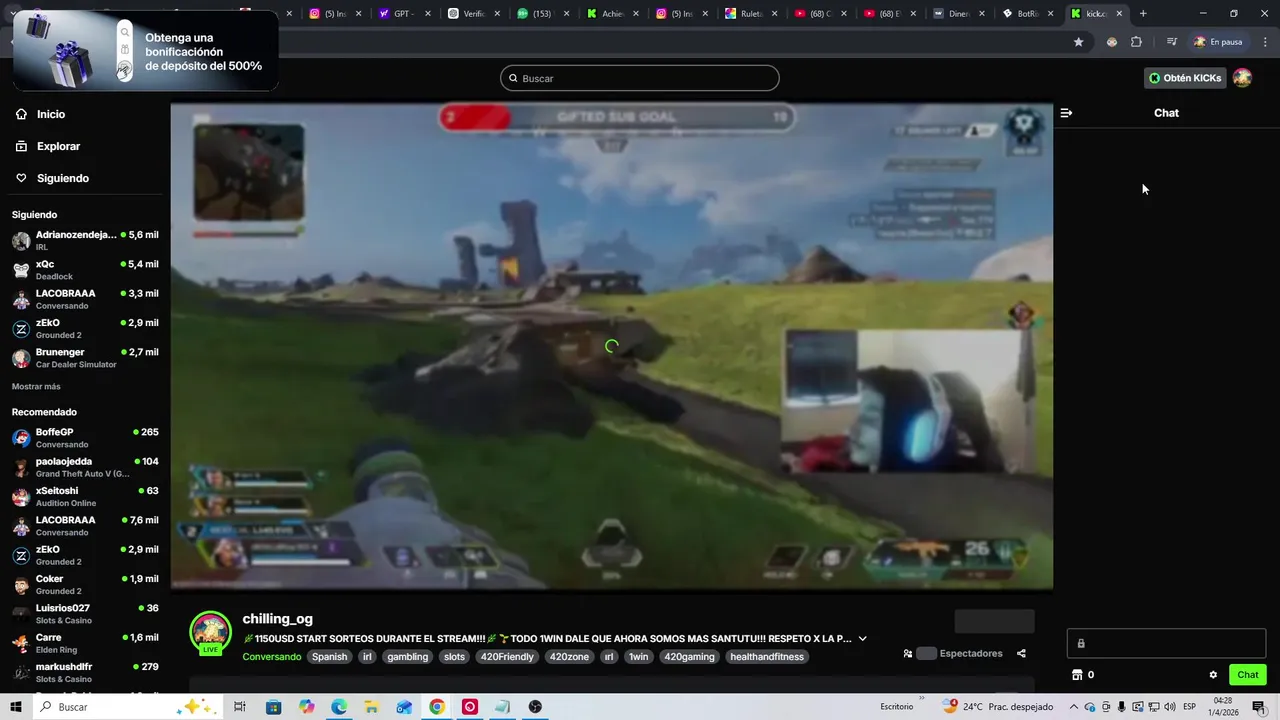
Task: Switch to the BotRix browser tab
Action: 1029,14
